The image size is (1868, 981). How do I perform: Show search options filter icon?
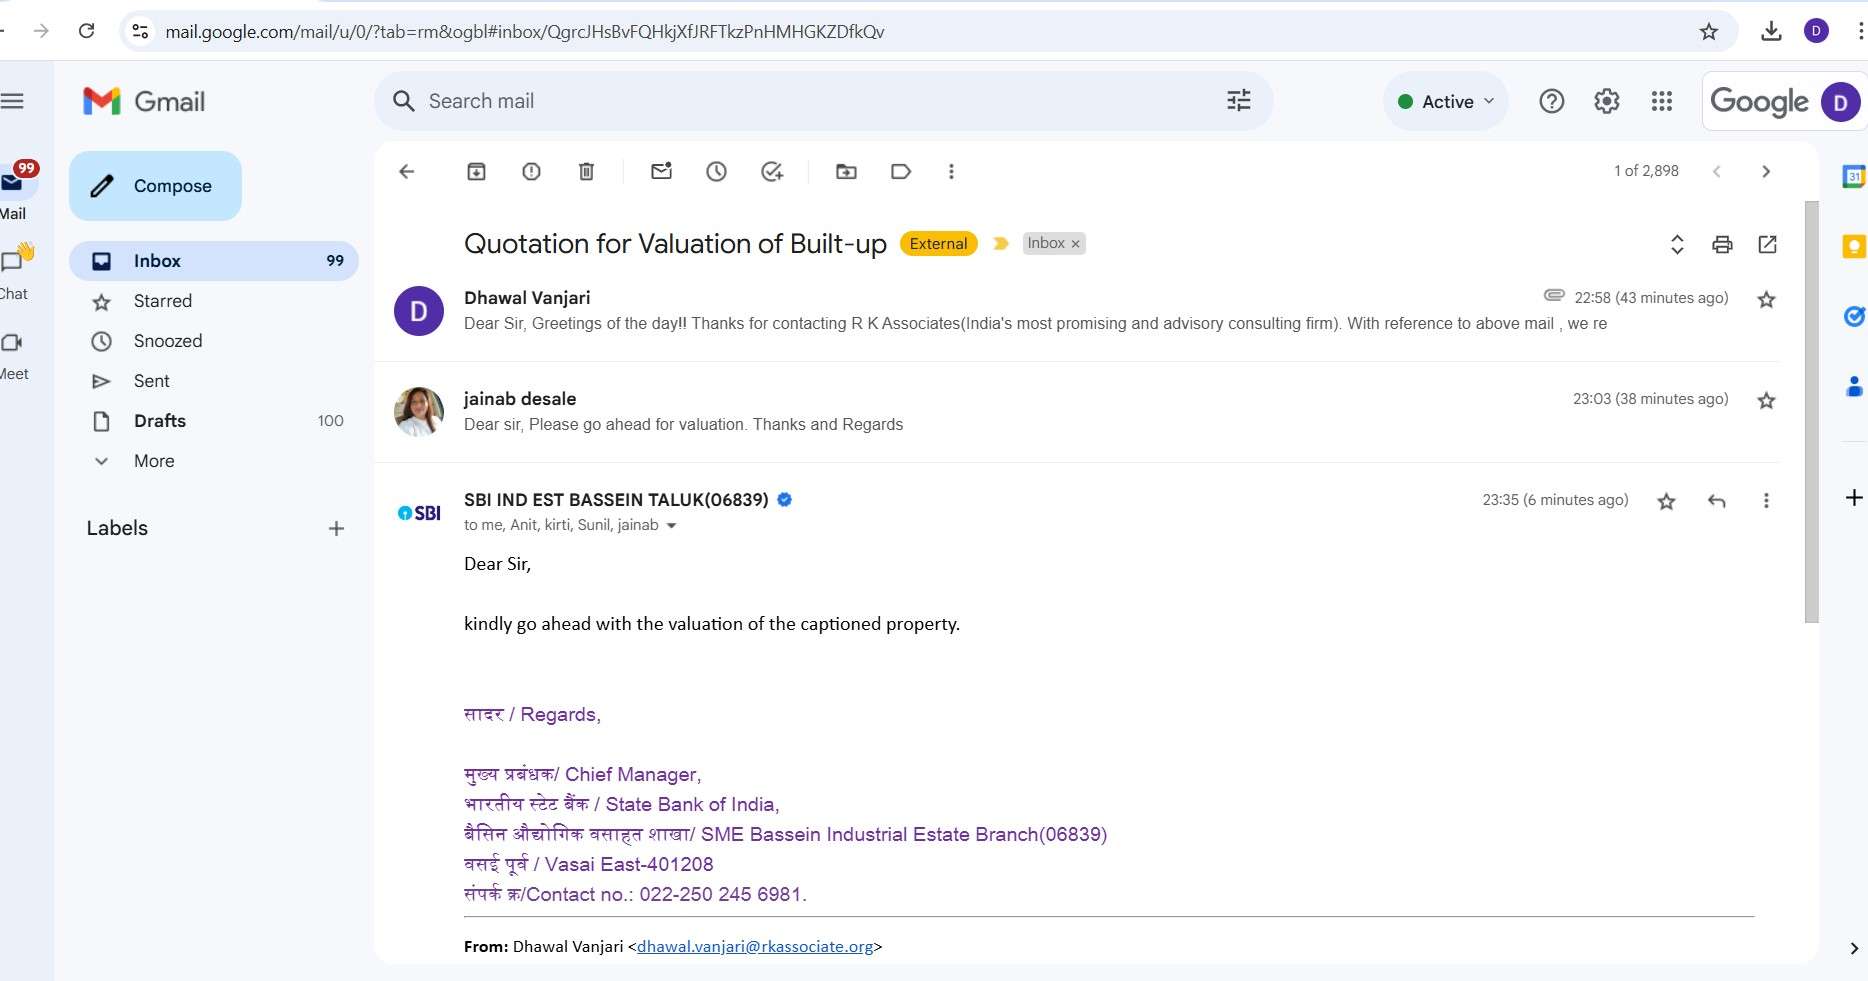pyautogui.click(x=1238, y=100)
